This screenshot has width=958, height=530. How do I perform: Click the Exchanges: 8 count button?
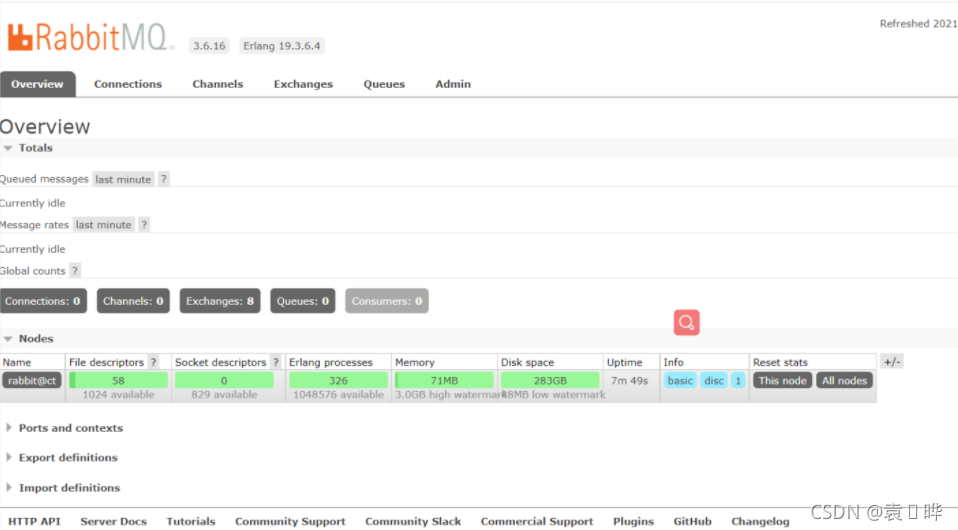coord(220,301)
